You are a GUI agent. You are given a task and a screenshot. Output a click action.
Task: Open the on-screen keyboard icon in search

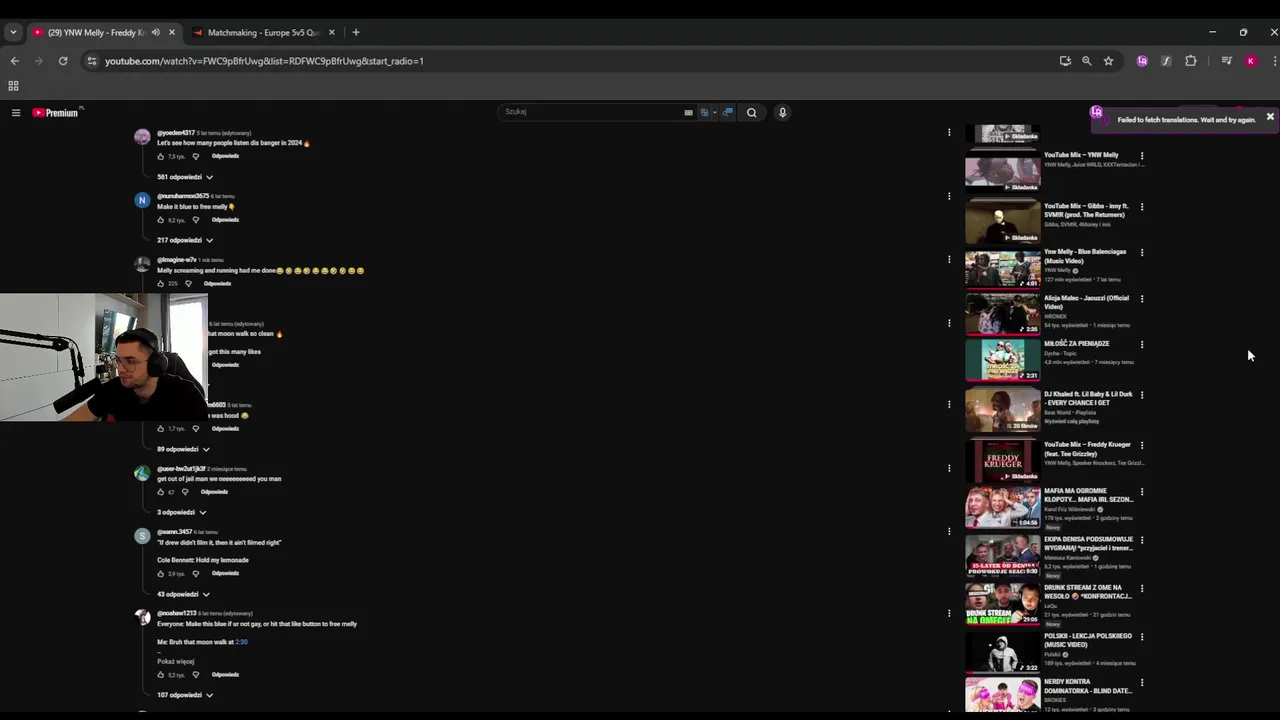tap(688, 113)
